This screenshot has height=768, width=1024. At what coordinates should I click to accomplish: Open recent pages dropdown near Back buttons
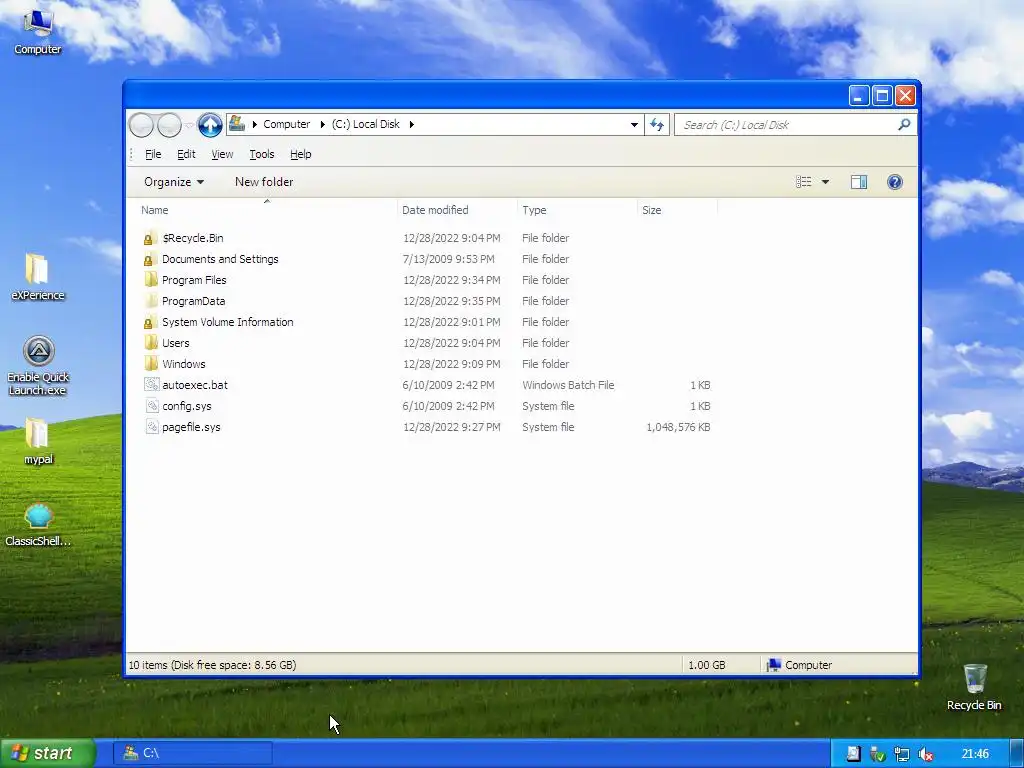pos(189,125)
